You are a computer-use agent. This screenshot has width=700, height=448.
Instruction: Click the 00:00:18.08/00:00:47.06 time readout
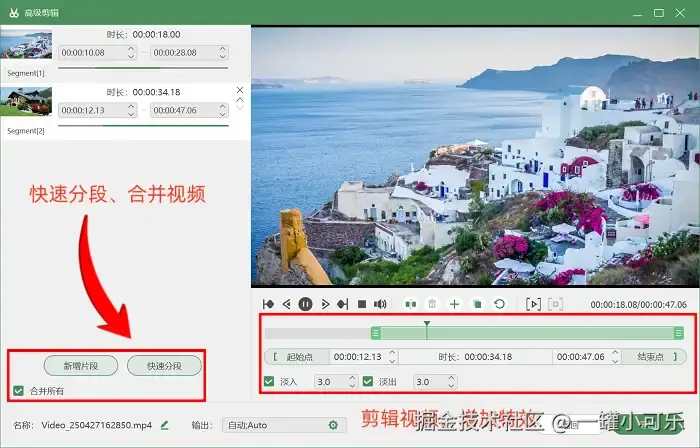[638, 305]
